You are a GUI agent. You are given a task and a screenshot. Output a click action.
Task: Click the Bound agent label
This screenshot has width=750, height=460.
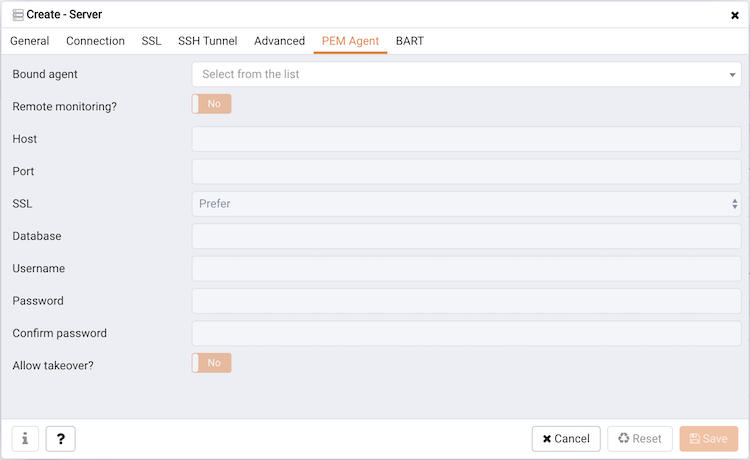45,74
